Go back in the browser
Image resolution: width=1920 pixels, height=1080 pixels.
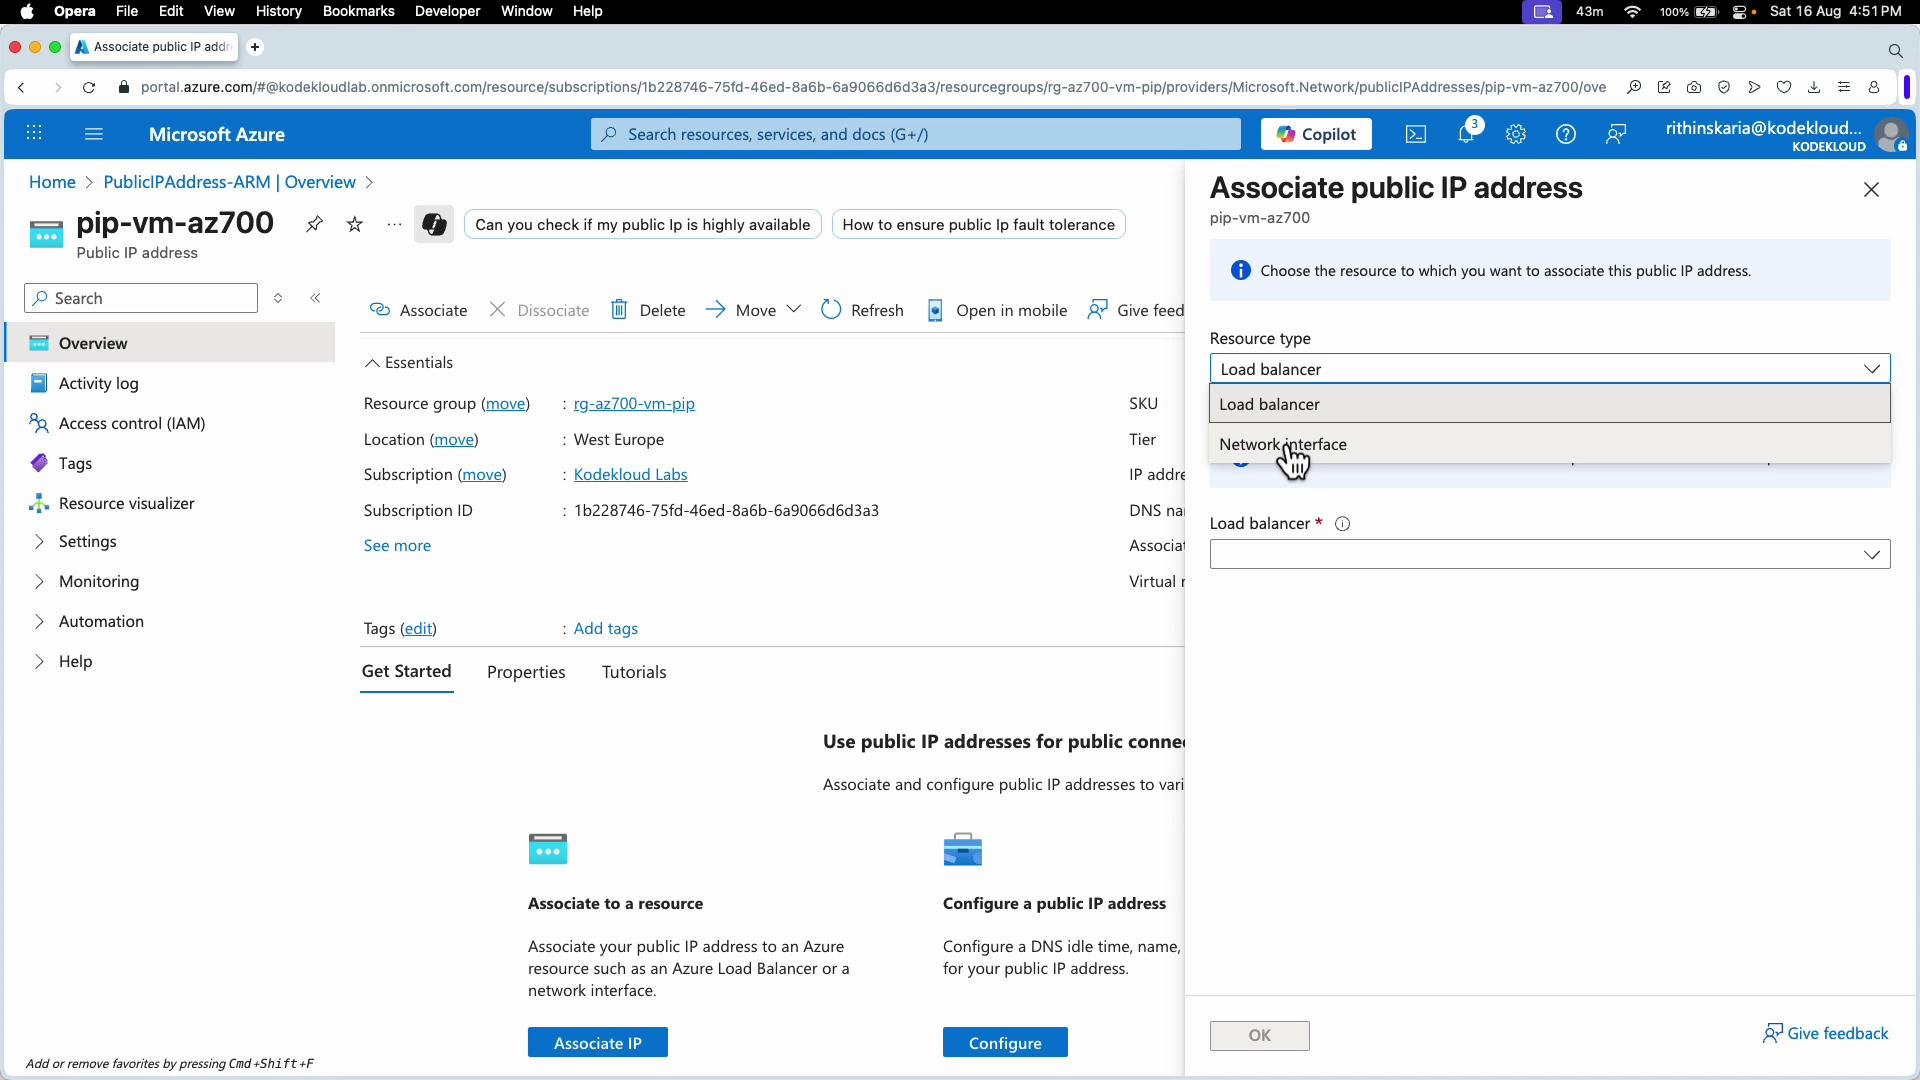21,87
